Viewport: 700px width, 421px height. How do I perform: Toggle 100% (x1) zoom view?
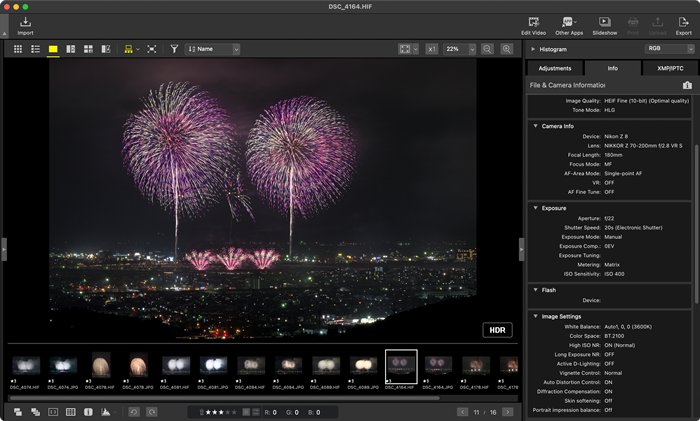431,48
